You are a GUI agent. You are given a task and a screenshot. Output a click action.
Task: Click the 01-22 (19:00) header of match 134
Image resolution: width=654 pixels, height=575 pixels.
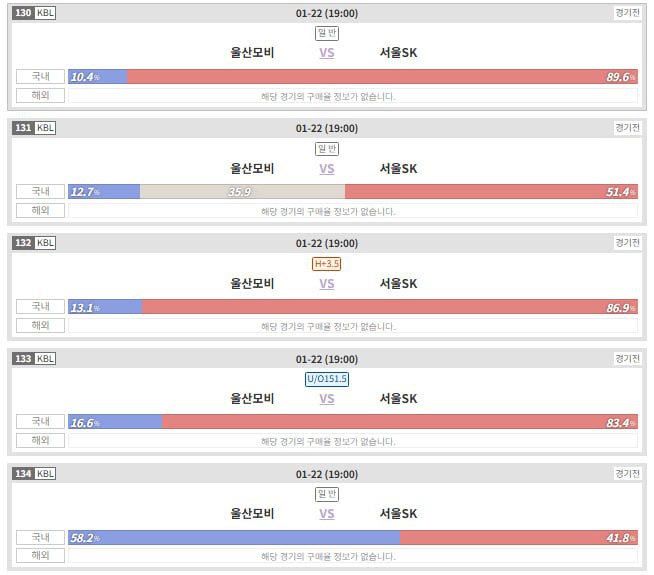327,474
